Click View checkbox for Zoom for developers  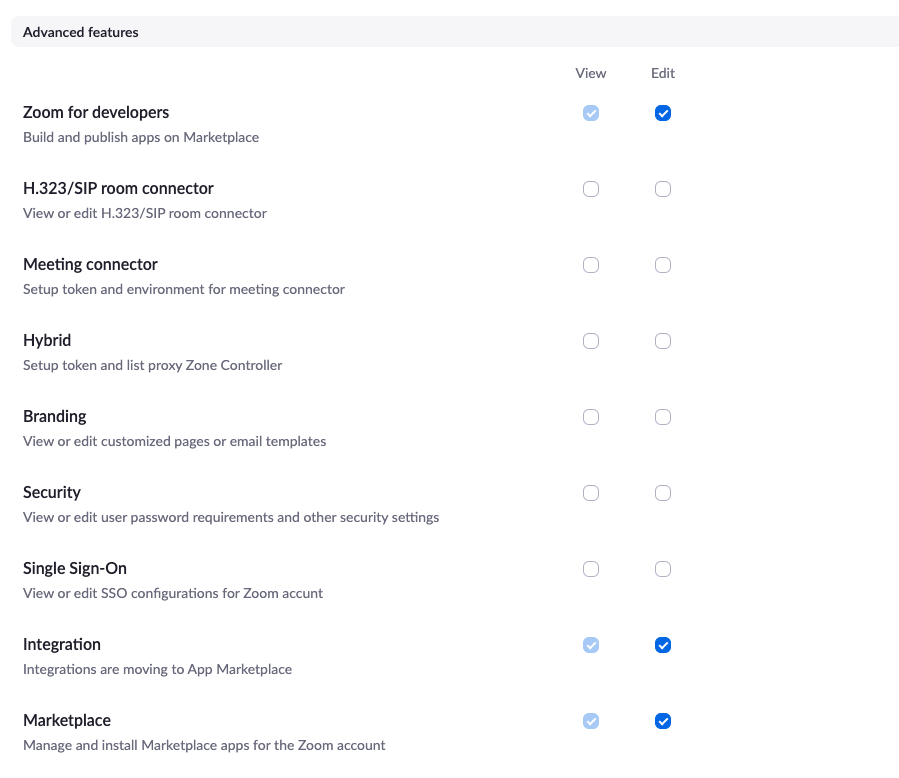591,113
